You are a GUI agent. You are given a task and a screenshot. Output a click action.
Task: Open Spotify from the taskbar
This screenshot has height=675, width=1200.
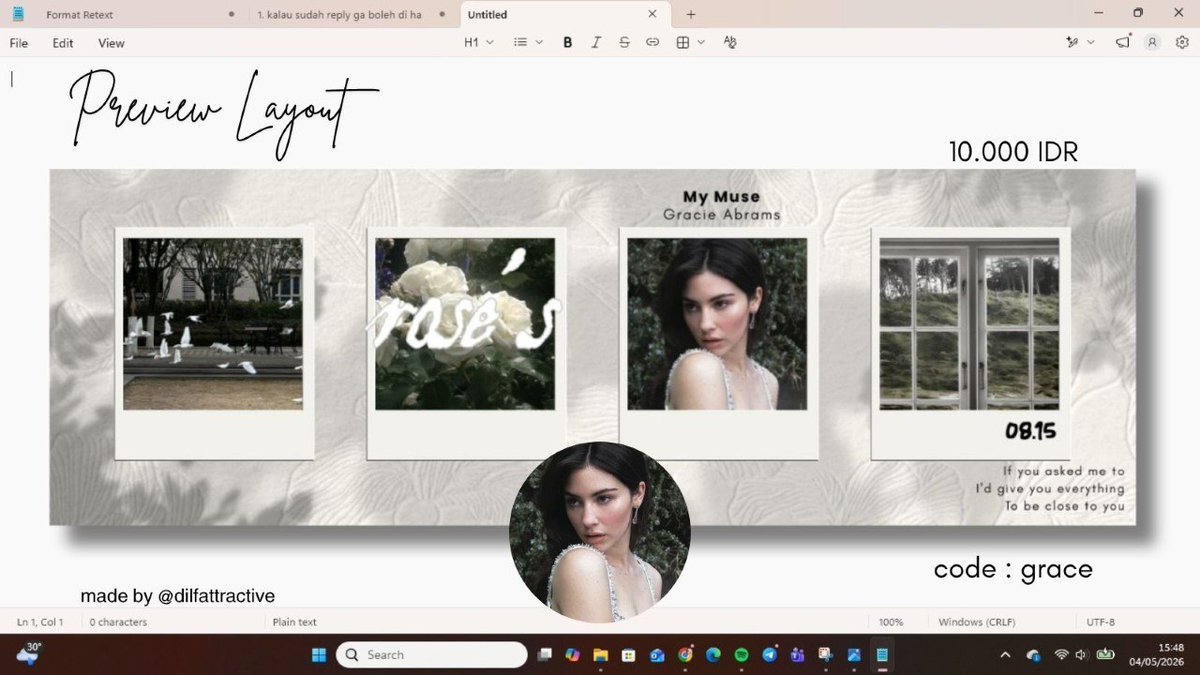[x=741, y=655]
